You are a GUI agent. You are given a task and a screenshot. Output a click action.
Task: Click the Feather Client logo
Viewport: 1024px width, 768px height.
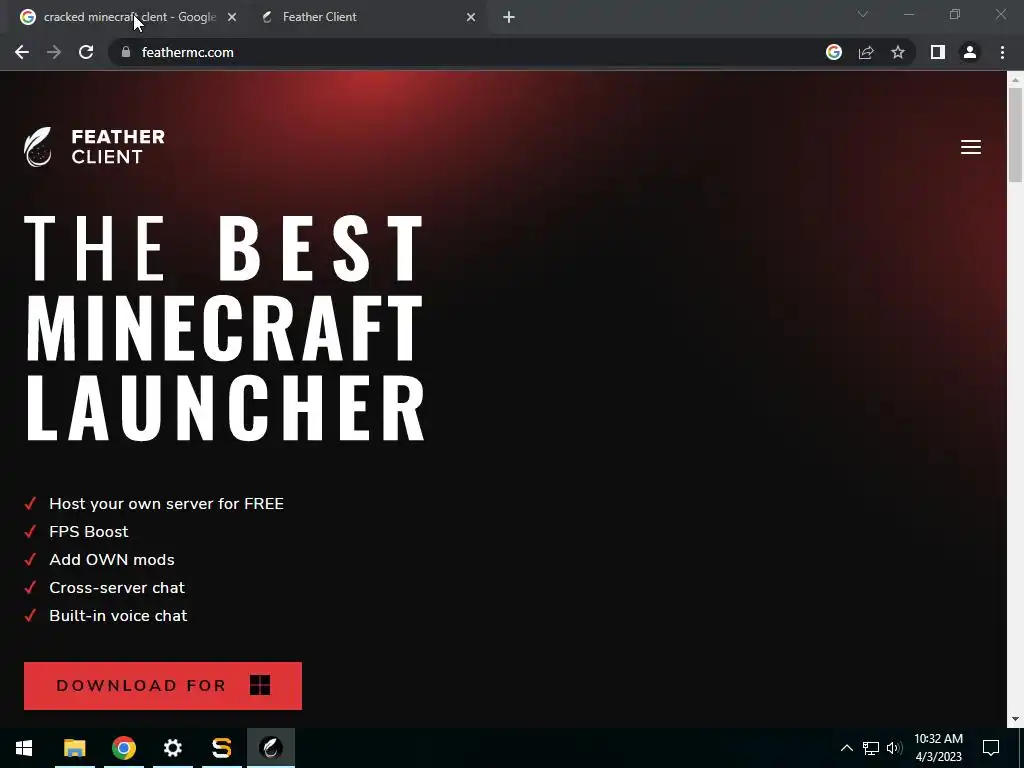[95, 147]
